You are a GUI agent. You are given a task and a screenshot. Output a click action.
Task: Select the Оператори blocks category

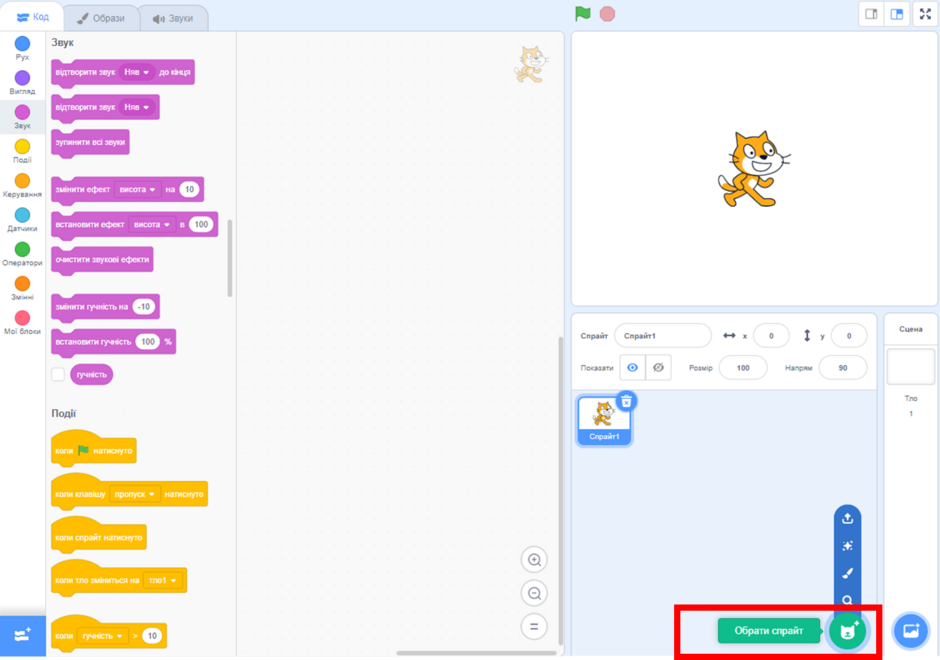click(x=22, y=253)
